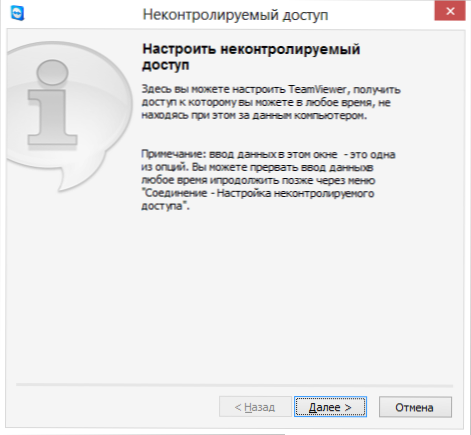Select the heading Настроить неконтролируемый доступ
471x435 pixels.
point(251,57)
